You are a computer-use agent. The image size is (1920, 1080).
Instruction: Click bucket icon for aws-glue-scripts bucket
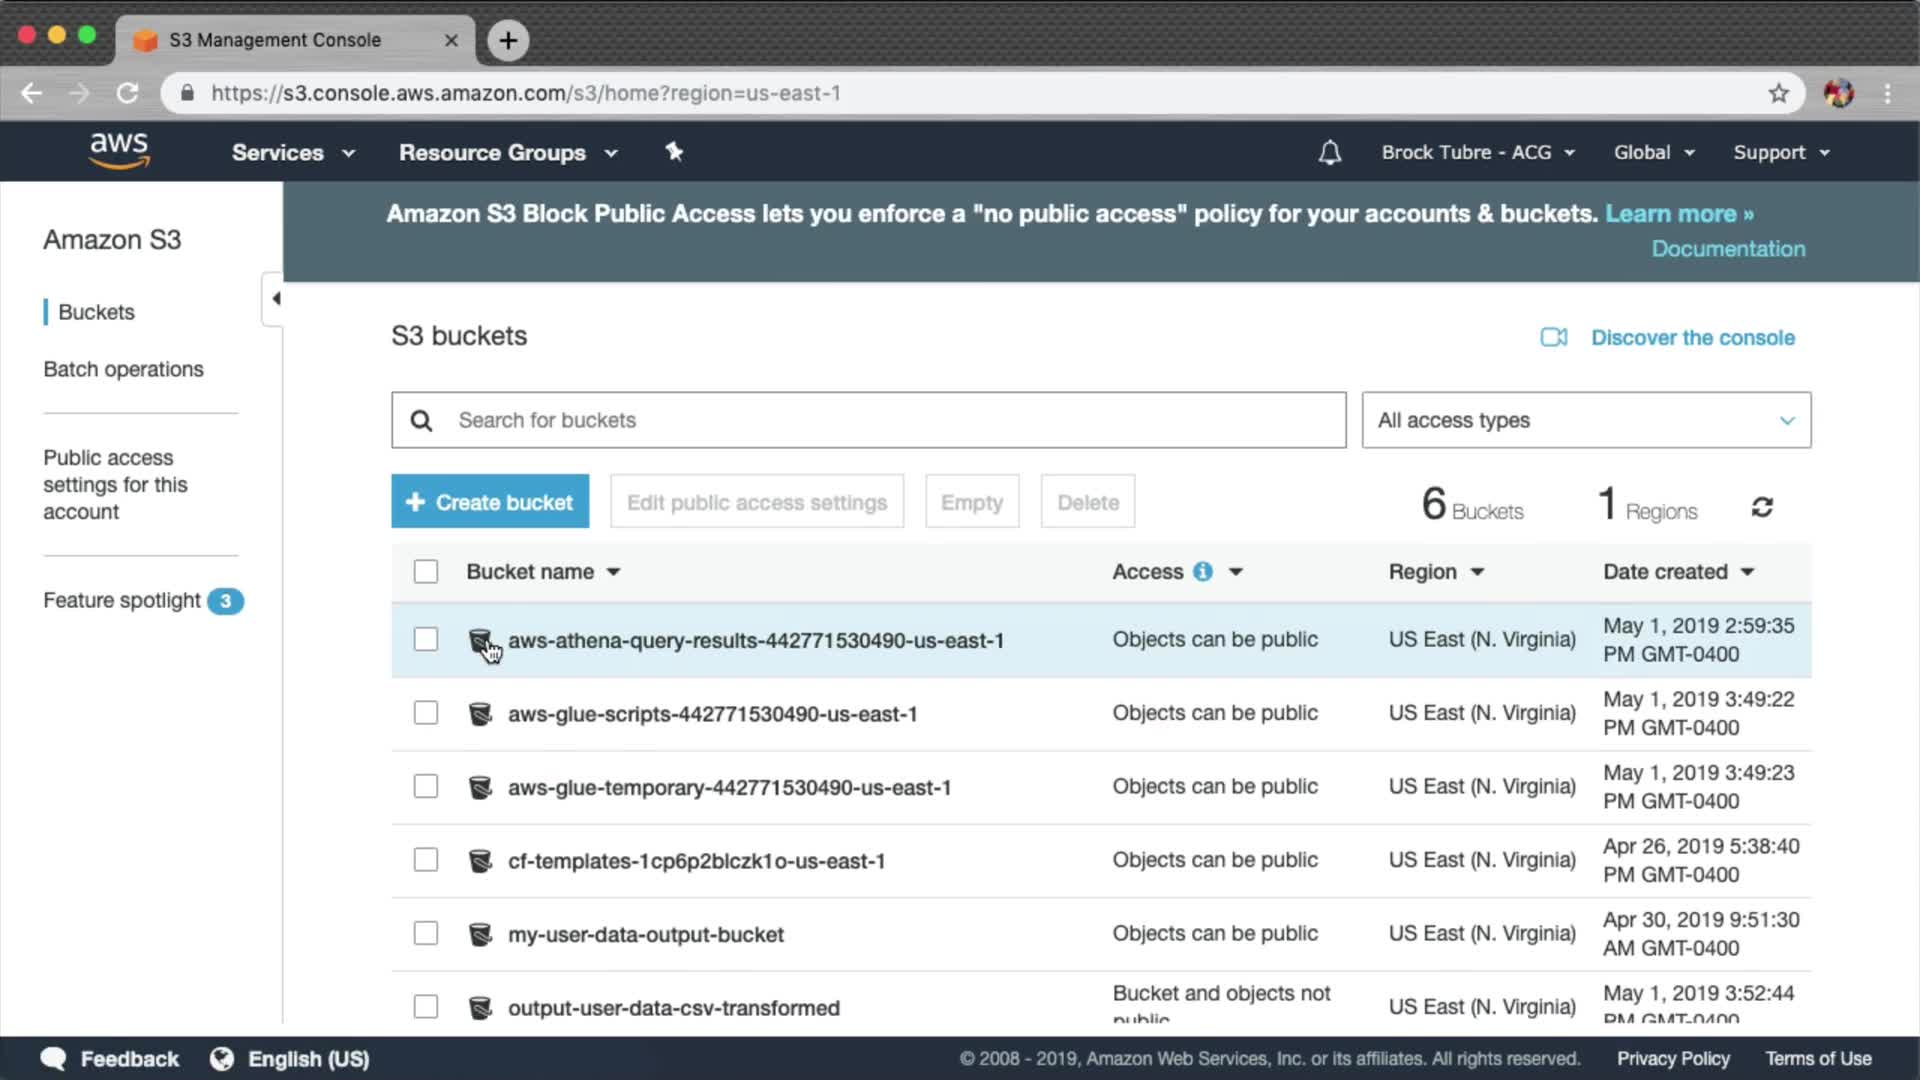point(480,714)
